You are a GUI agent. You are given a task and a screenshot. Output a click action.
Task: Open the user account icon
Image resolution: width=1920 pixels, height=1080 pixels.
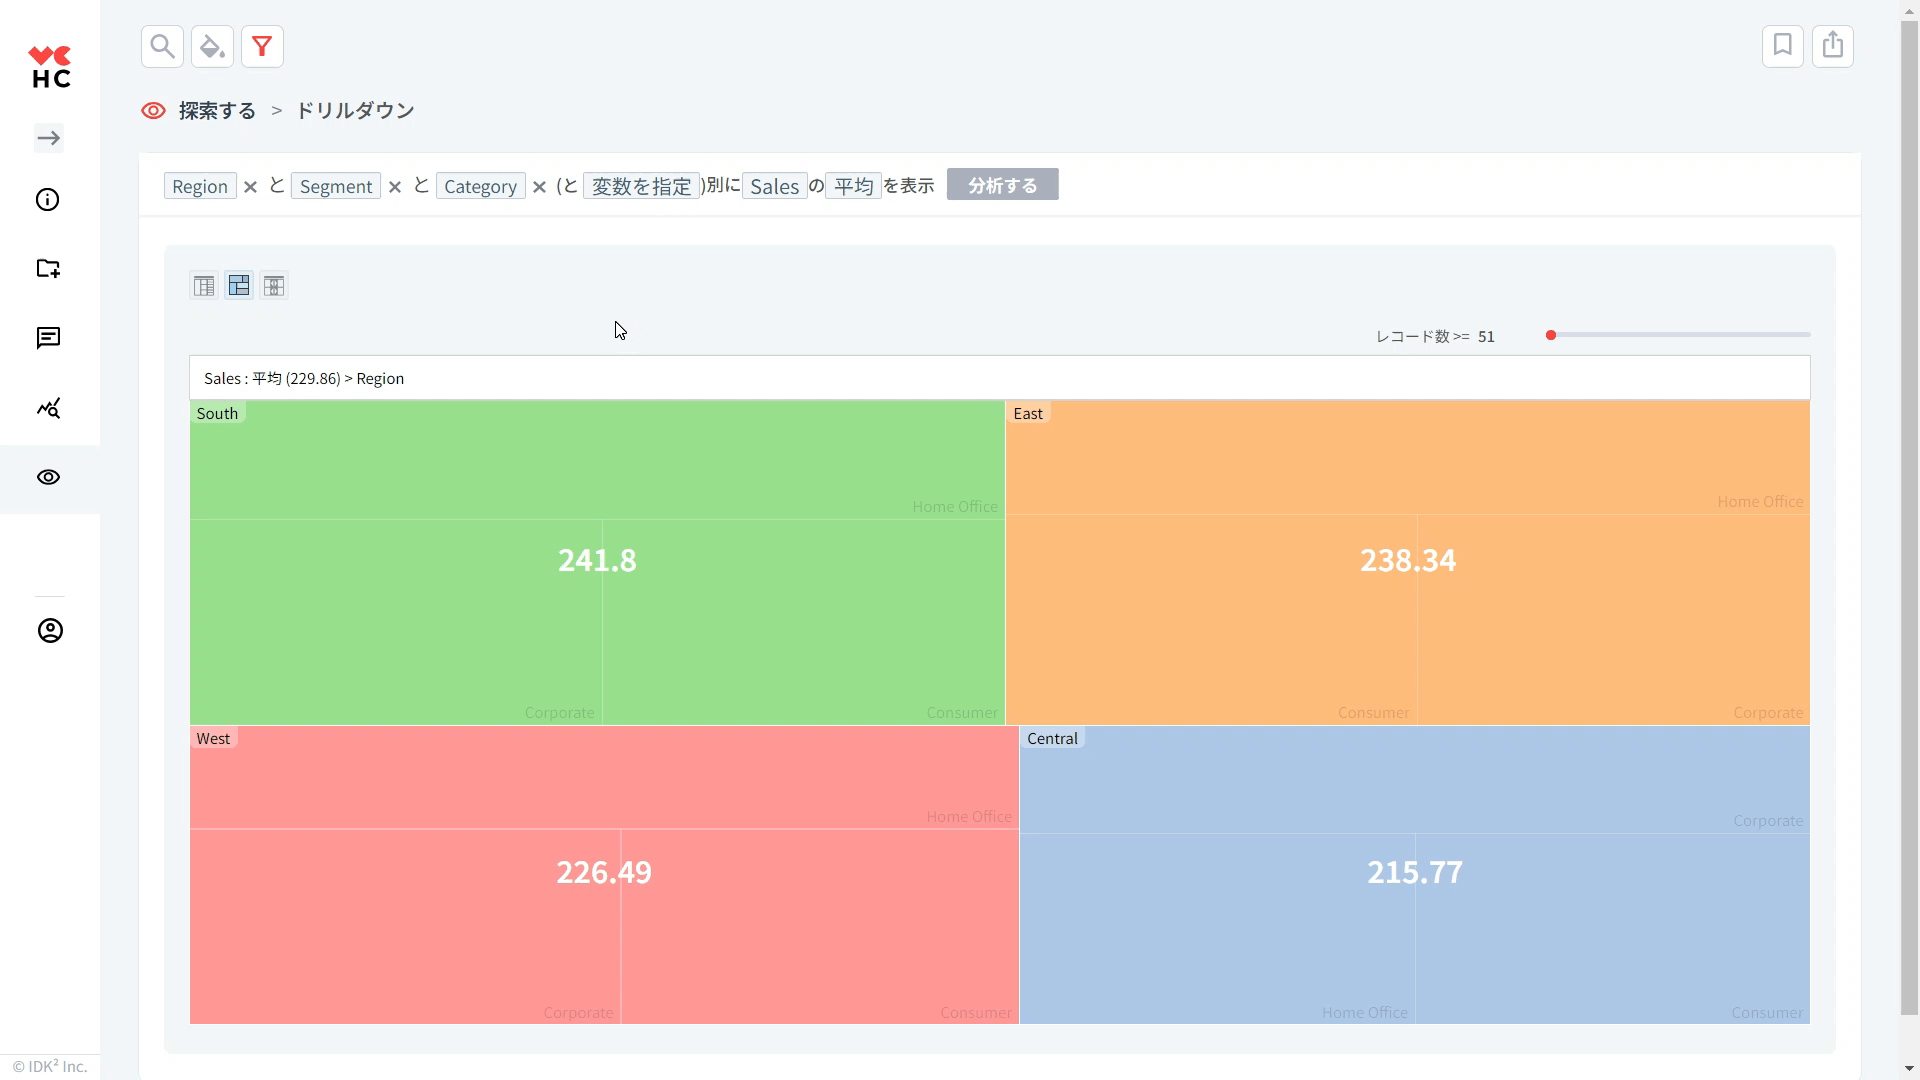coord(50,631)
